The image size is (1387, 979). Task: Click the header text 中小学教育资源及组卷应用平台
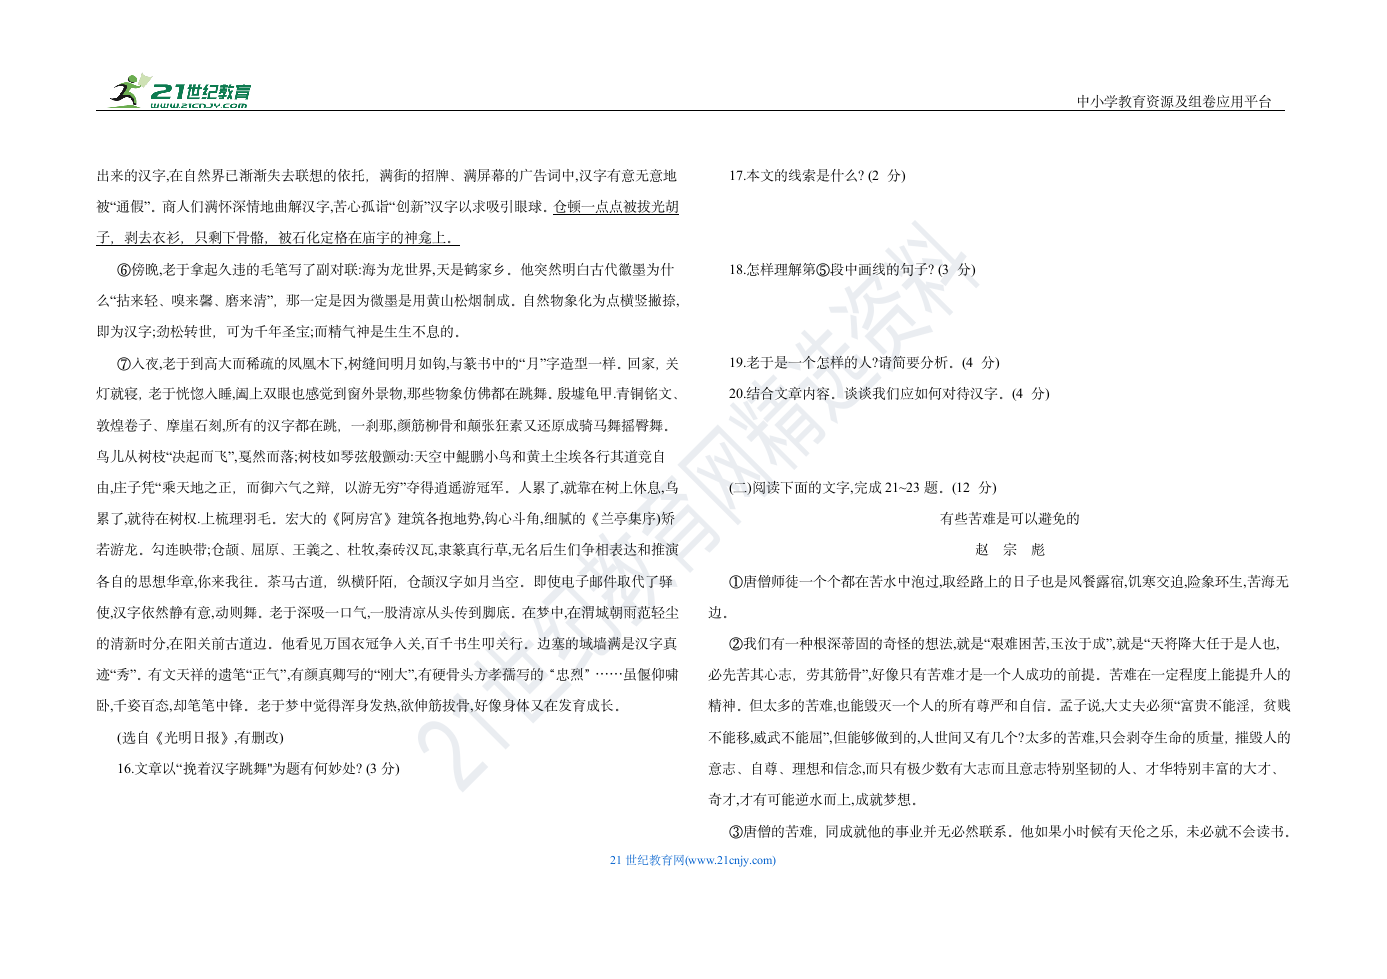[1174, 102]
